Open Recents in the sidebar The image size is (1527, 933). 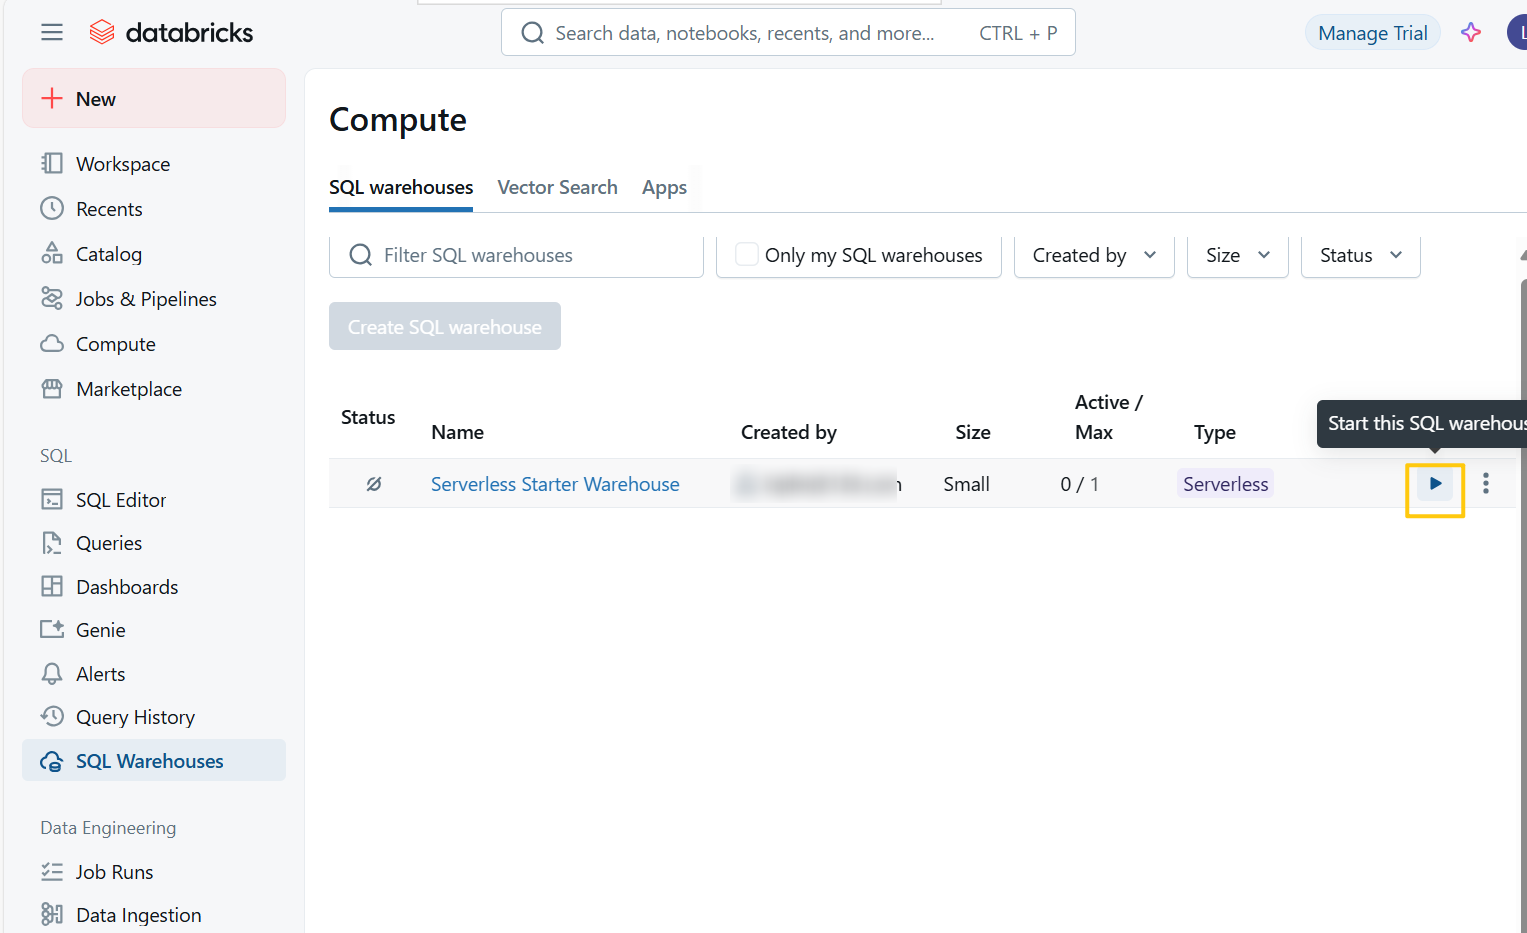click(x=154, y=209)
